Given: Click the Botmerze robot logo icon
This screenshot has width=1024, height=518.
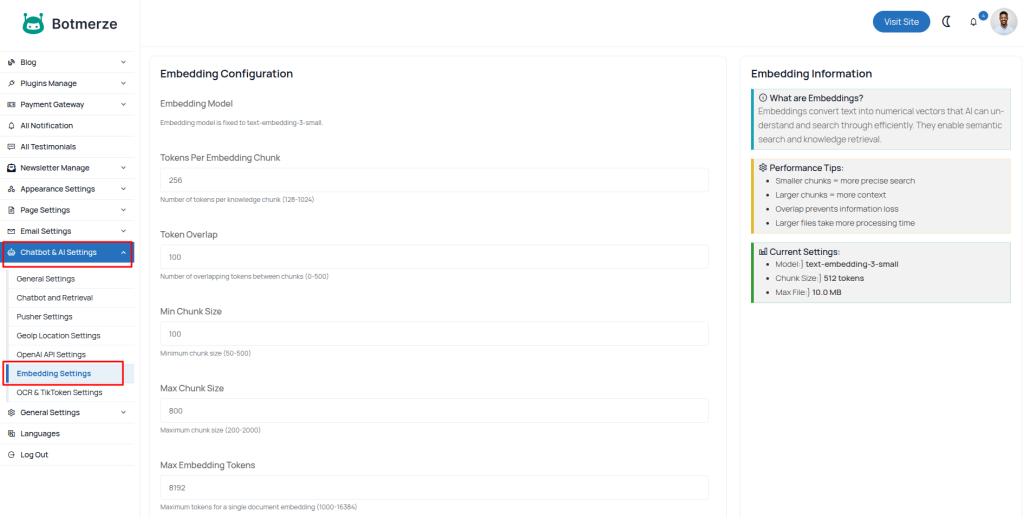Looking at the screenshot, I should point(33,22).
